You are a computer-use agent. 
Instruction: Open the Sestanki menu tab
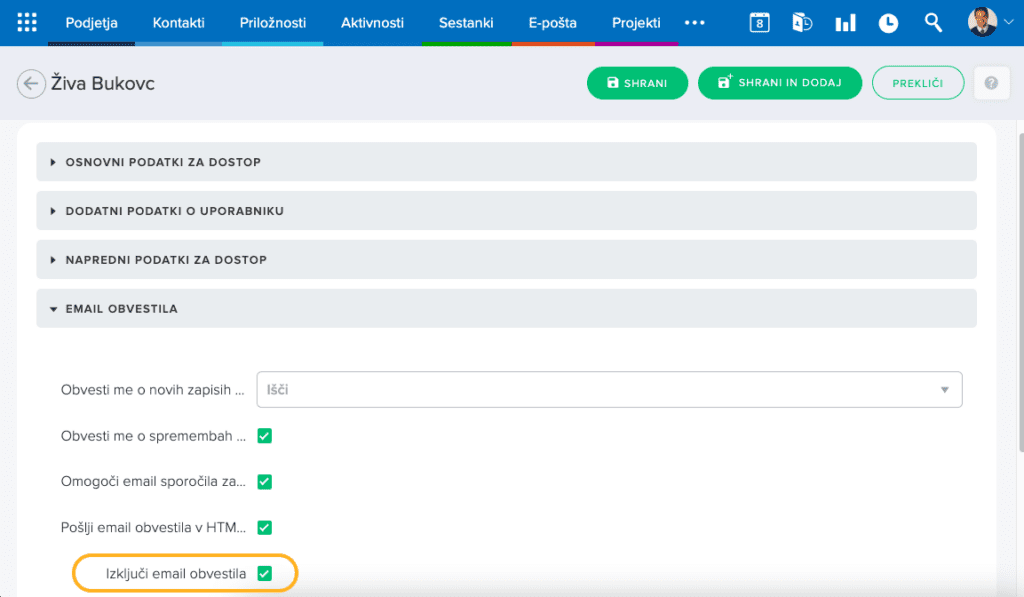pyautogui.click(x=466, y=23)
